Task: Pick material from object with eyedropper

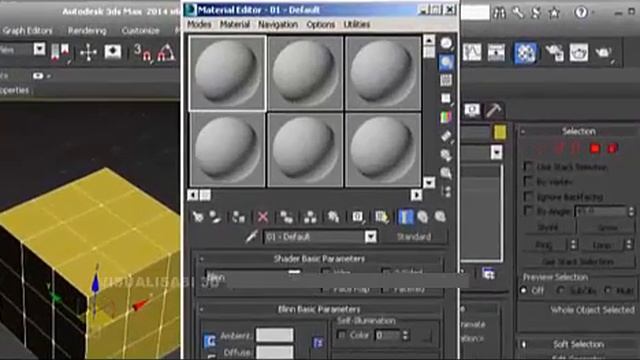Action: click(252, 236)
